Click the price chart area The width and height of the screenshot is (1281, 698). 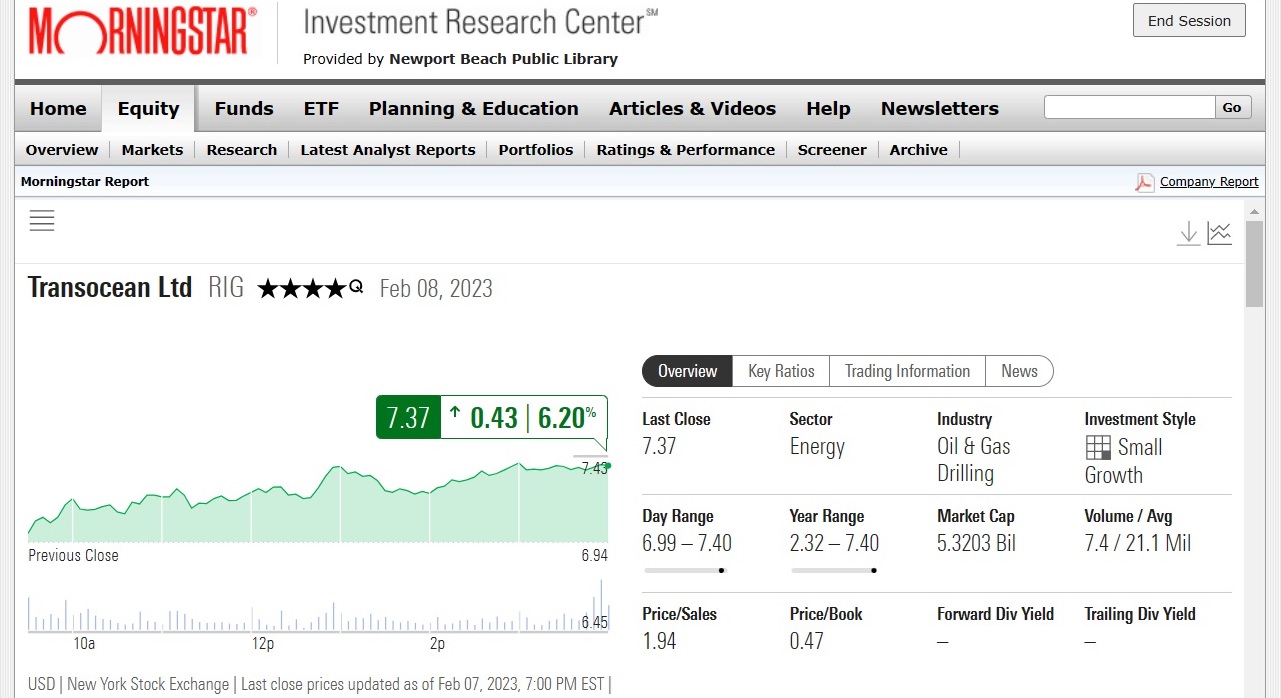click(318, 503)
